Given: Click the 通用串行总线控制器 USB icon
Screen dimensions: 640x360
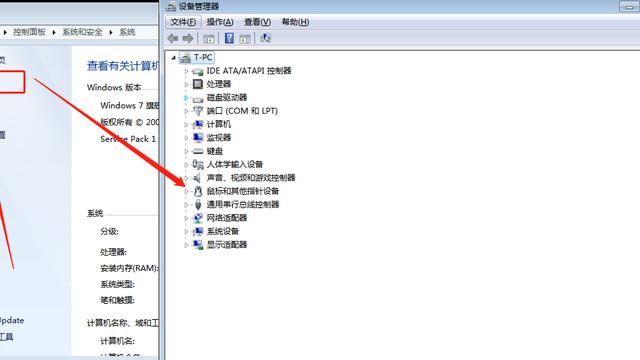Looking at the screenshot, I should click(198, 204).
